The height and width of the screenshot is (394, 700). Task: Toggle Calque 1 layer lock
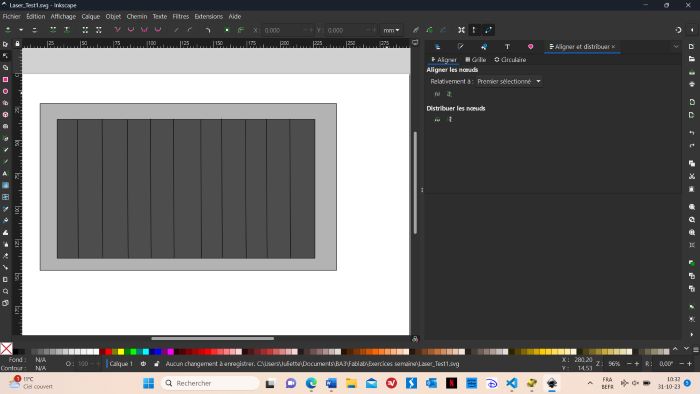click(157, 364)
